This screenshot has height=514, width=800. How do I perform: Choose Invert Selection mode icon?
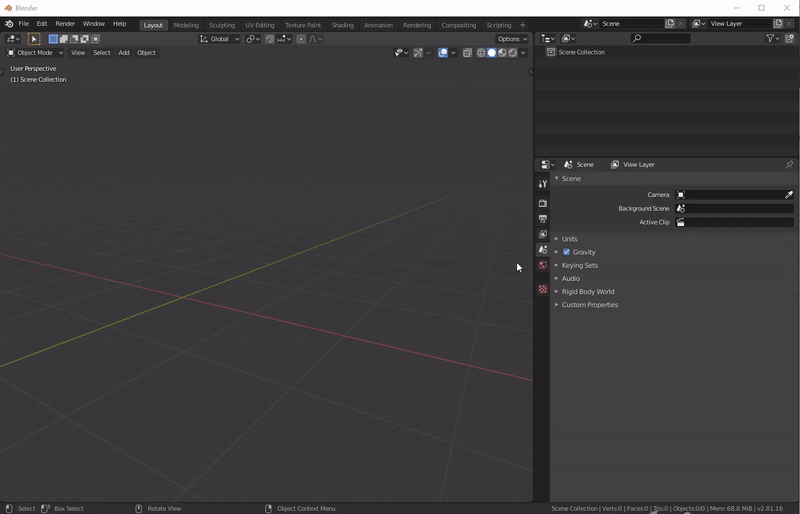85,39
